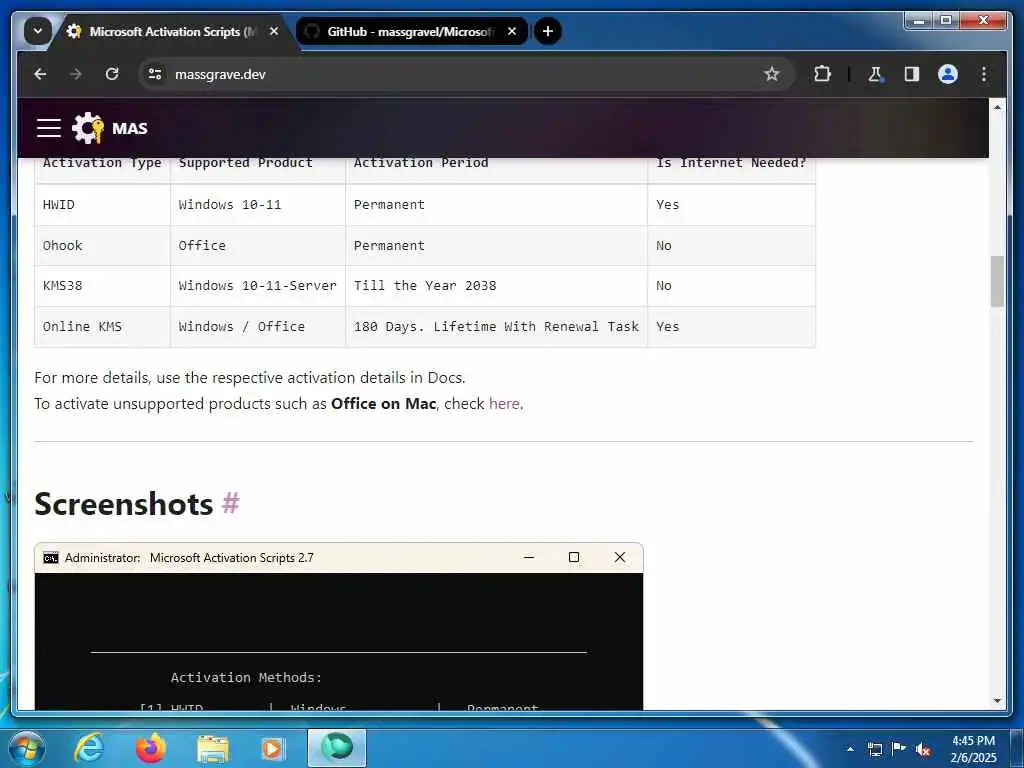Open the Windows Start button
The image size is (1024, 768).
click(x=26, y=748)
